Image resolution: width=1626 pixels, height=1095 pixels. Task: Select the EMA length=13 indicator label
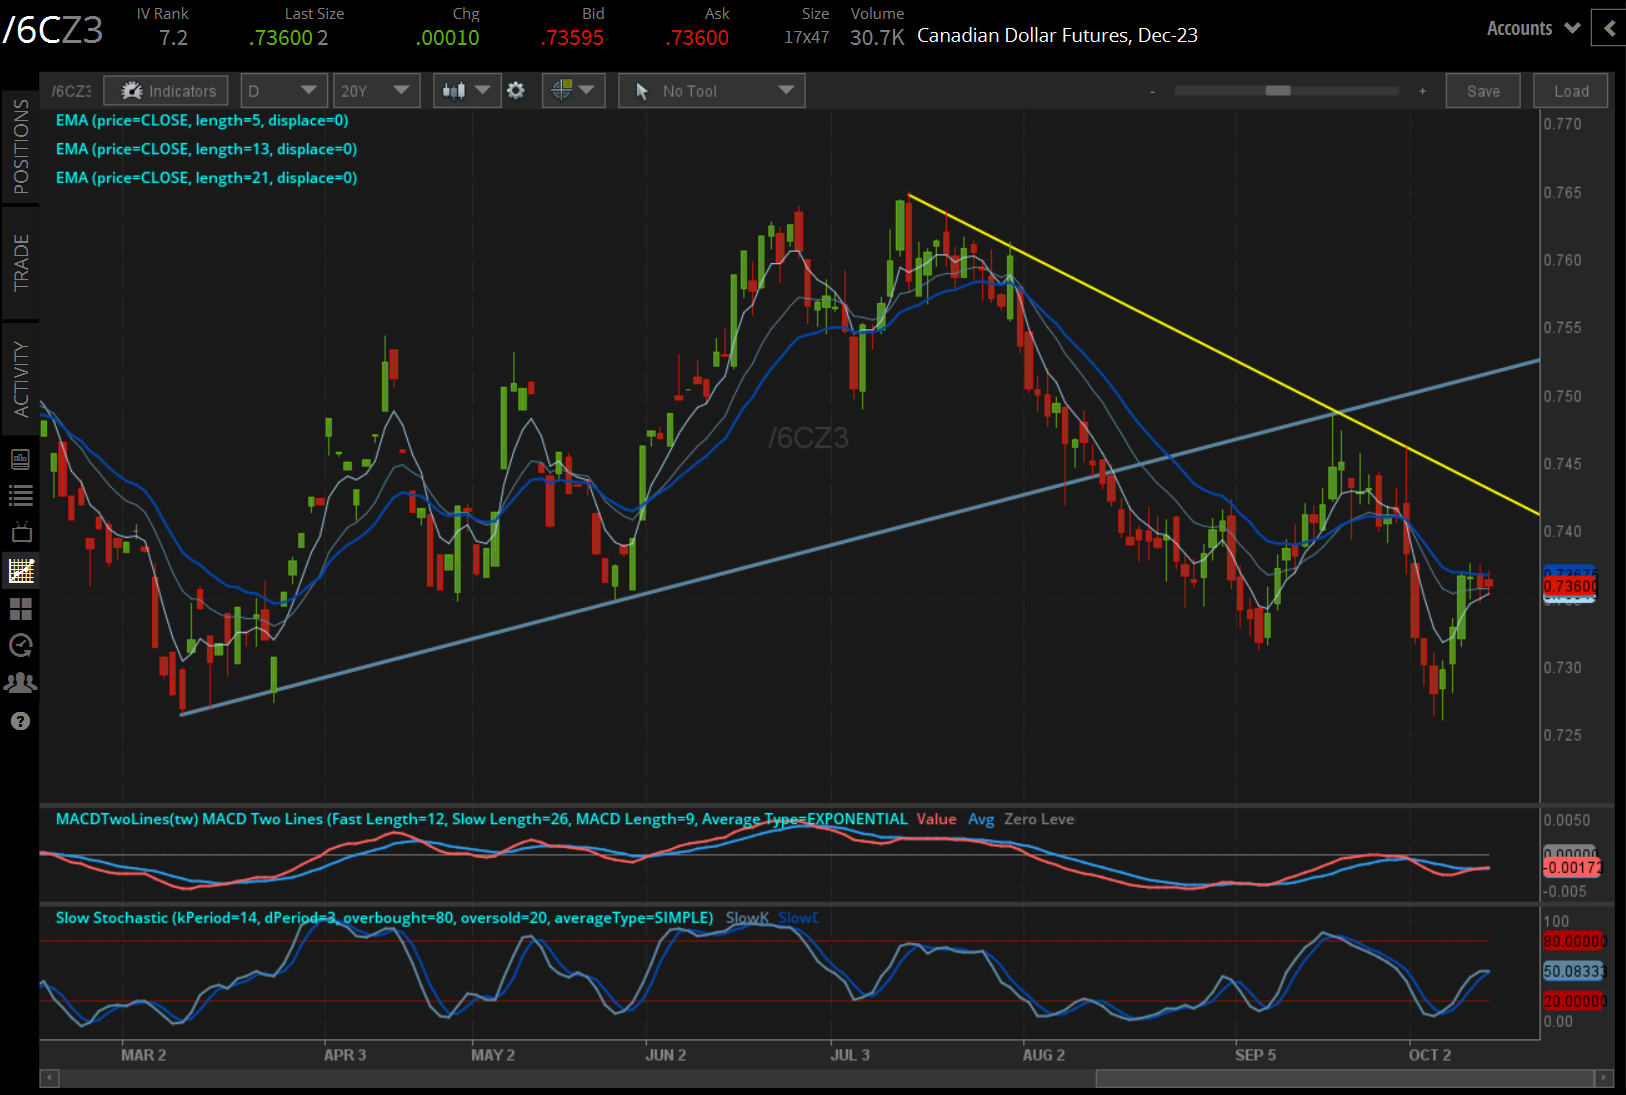coord(206,149)
